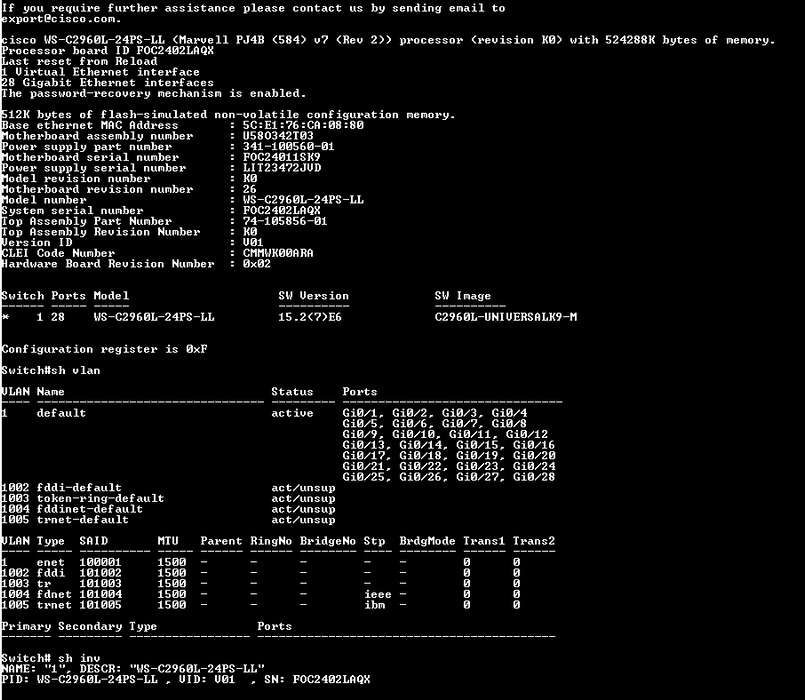This screenshot has height=700, width=805.
Task: Click the 'token-ring-default' VLAN name
Action: [100, 499]
